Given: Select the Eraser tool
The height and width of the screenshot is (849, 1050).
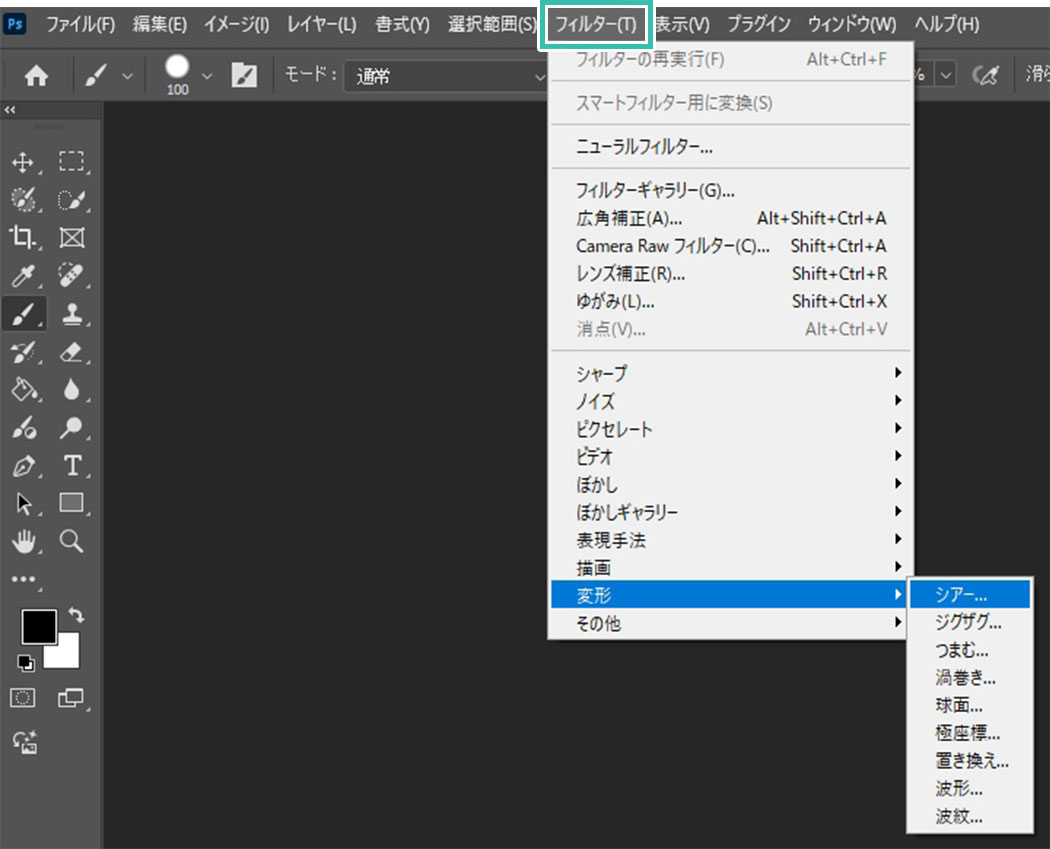Looking at the screenshot, I should coord(71,352).
